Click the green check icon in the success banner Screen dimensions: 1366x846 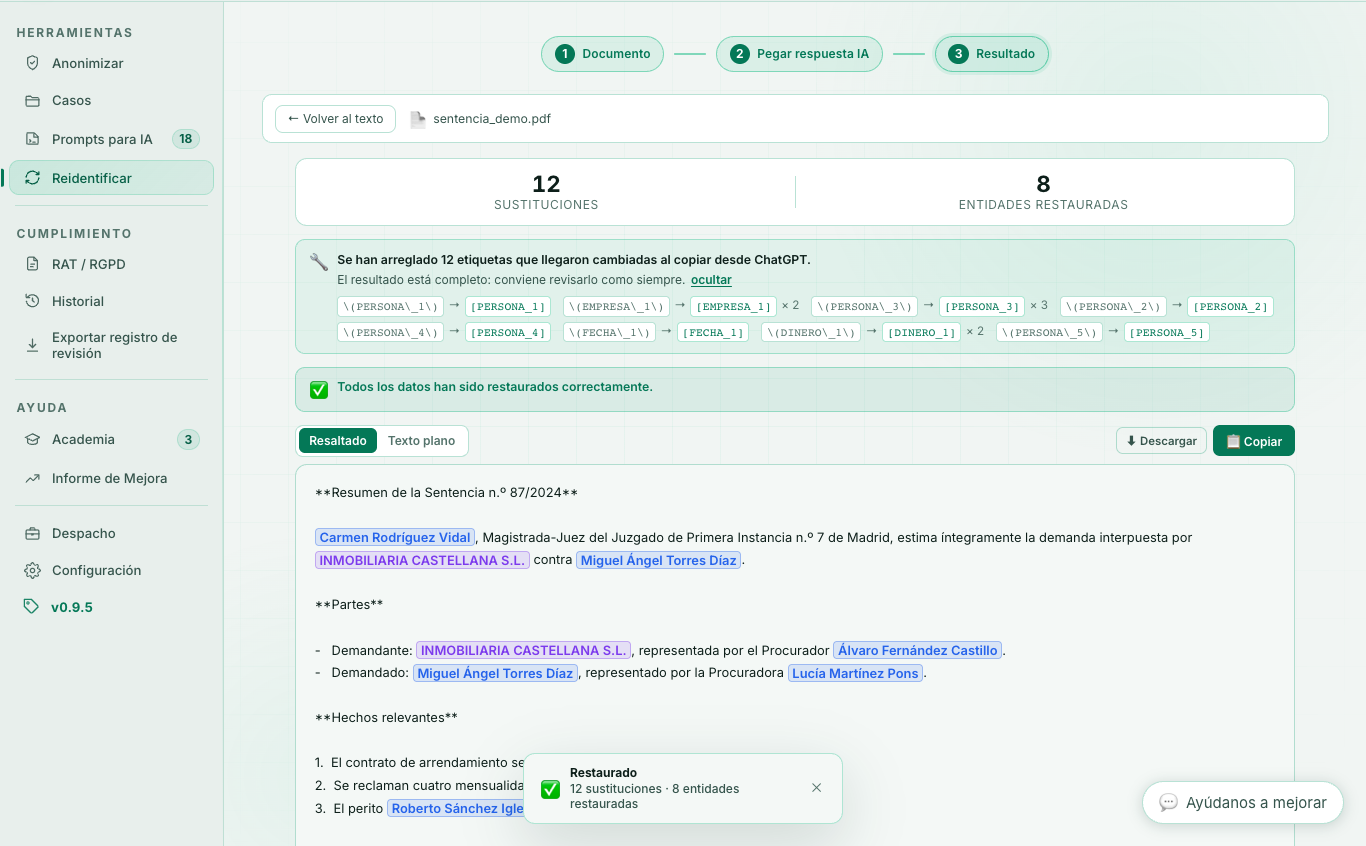click(x=319, y=389)
